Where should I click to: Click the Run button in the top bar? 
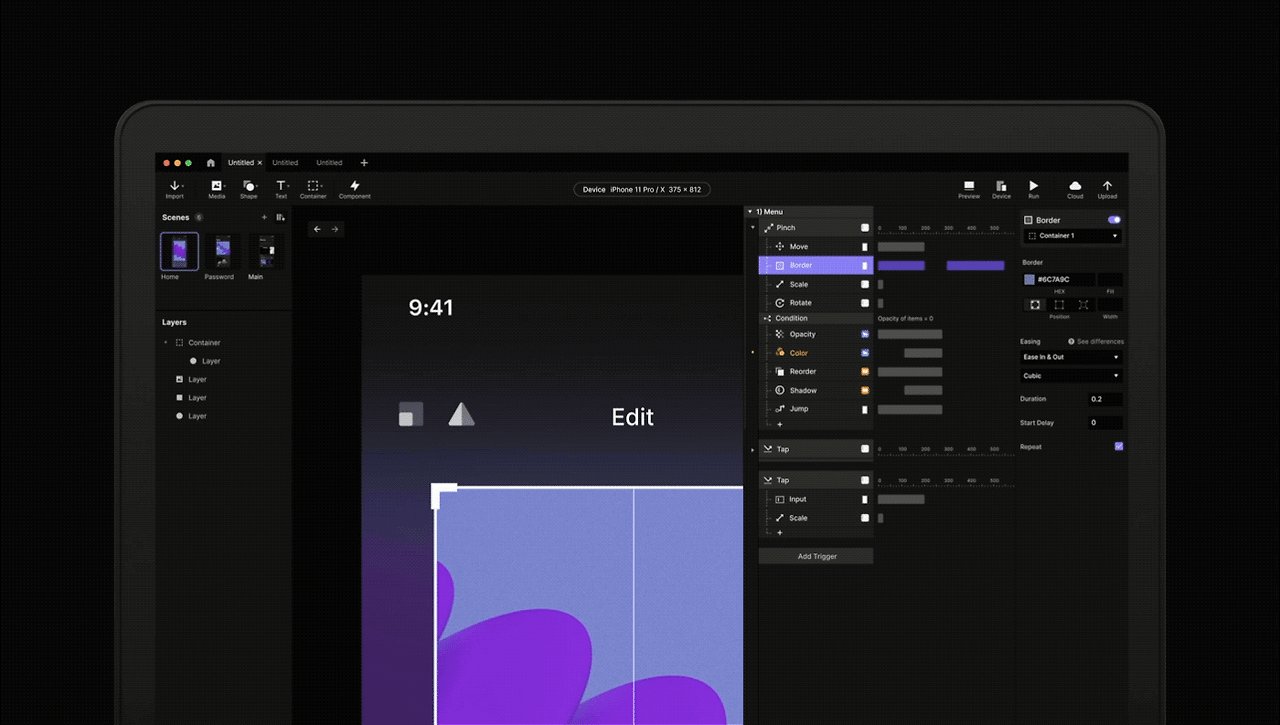click(x=1033, y=188)
